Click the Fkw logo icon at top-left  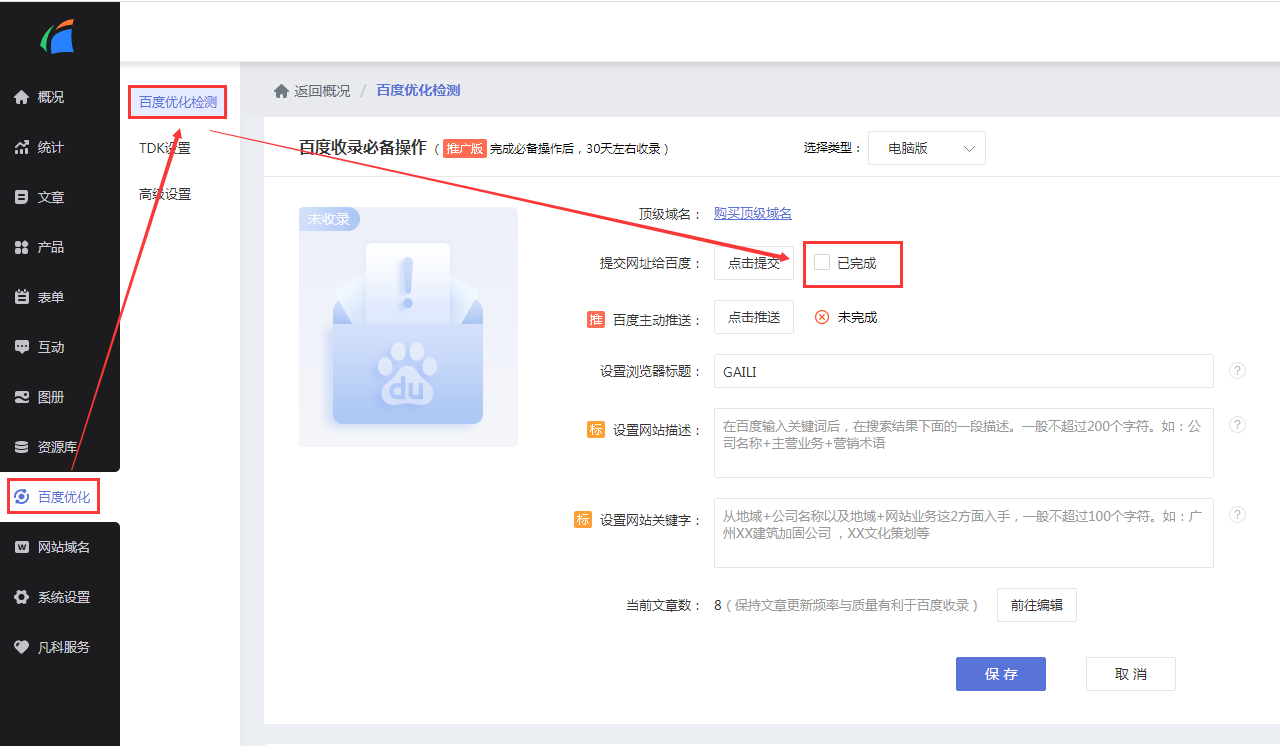pyautogui.click(x=58, y=37)
